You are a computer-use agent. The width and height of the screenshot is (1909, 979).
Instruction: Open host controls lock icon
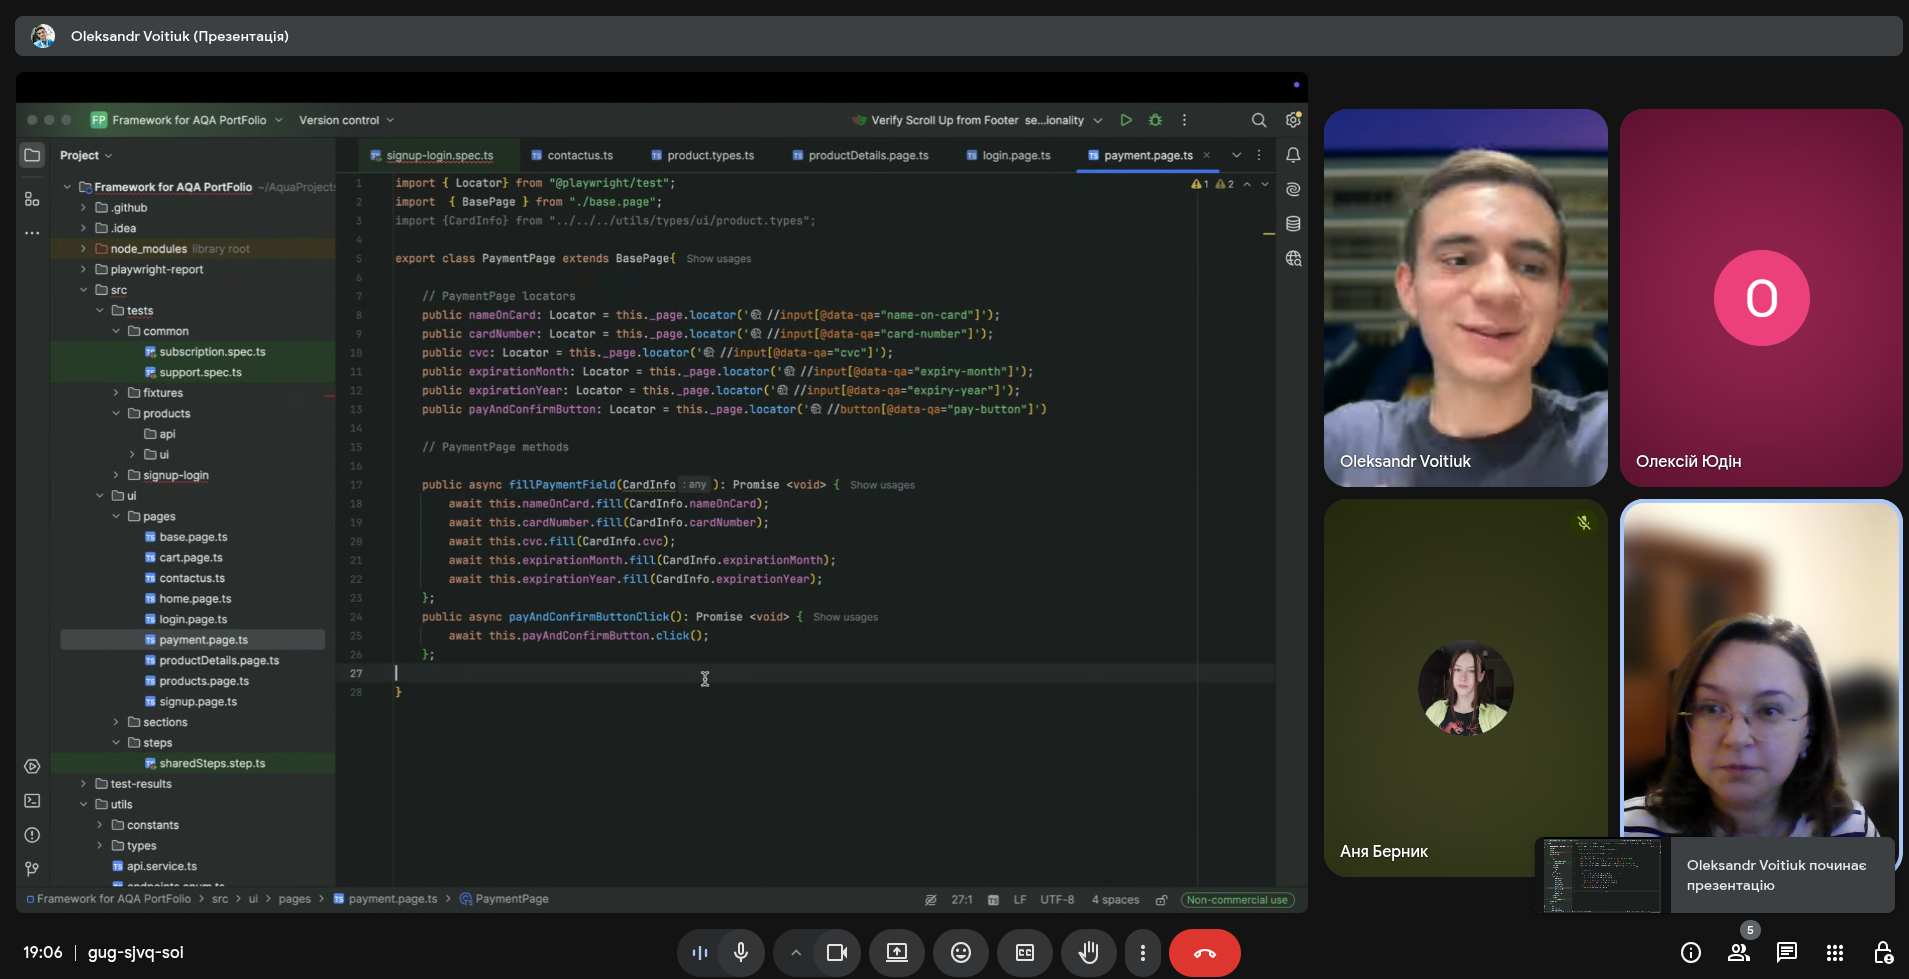1882,953
